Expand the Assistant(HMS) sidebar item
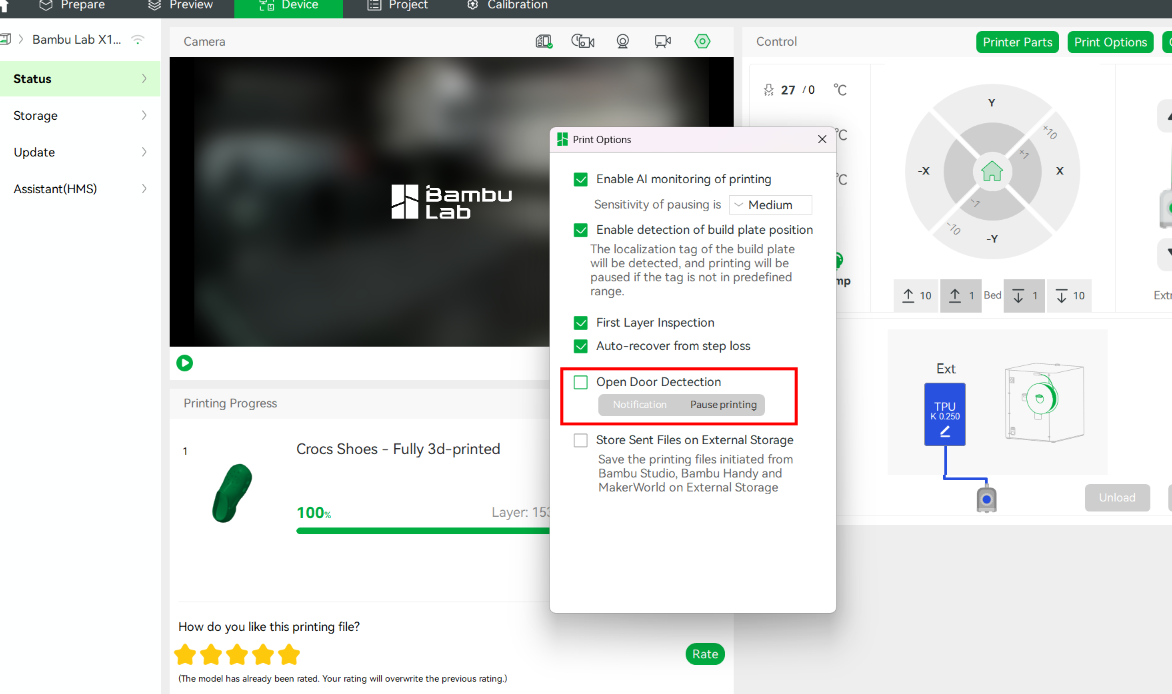This screenshot has height=694, width=1172. click(80, 189)
